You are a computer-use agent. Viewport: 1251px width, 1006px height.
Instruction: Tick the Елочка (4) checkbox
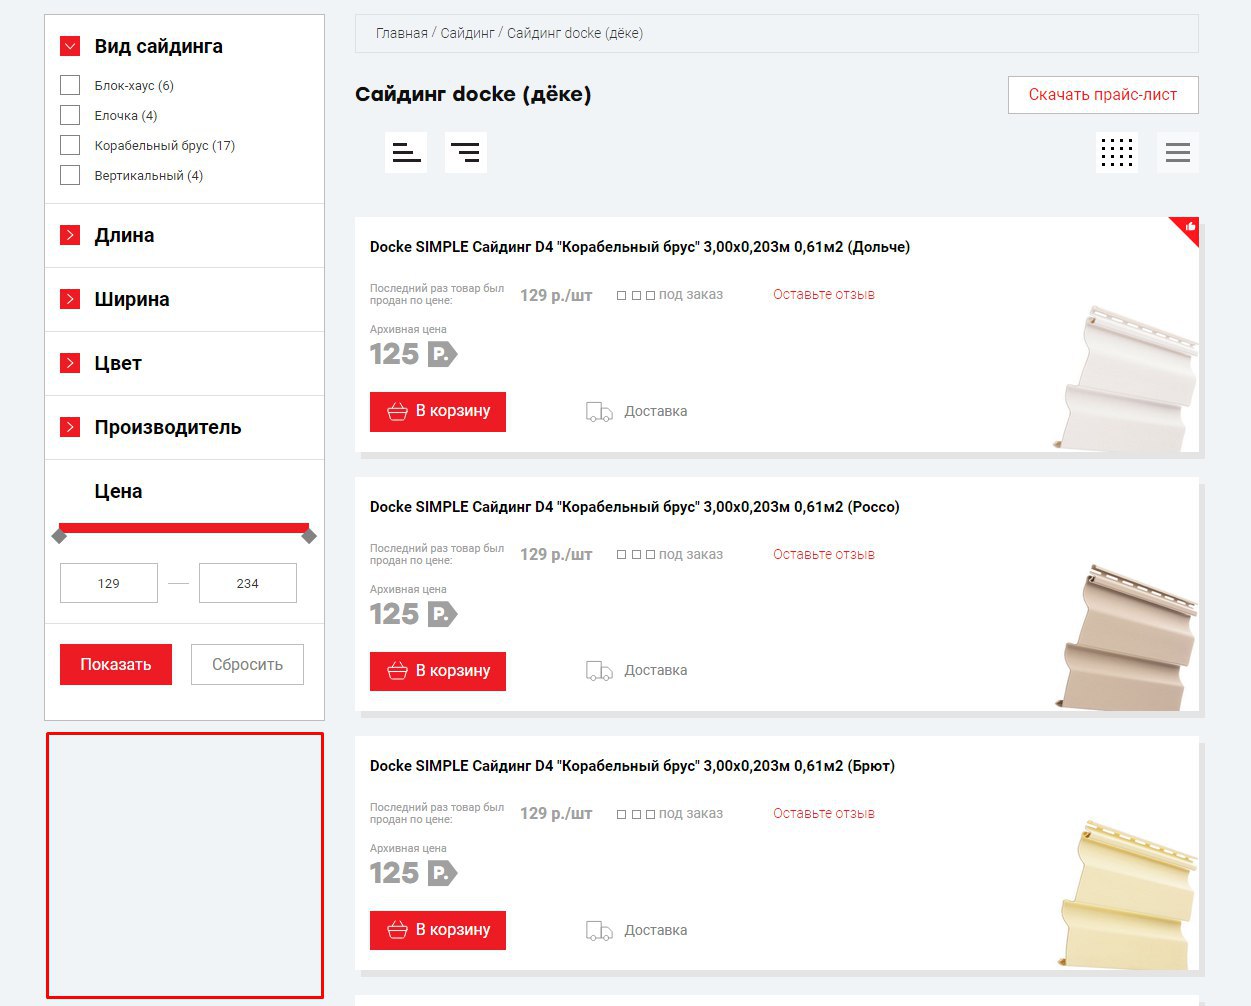70,115
